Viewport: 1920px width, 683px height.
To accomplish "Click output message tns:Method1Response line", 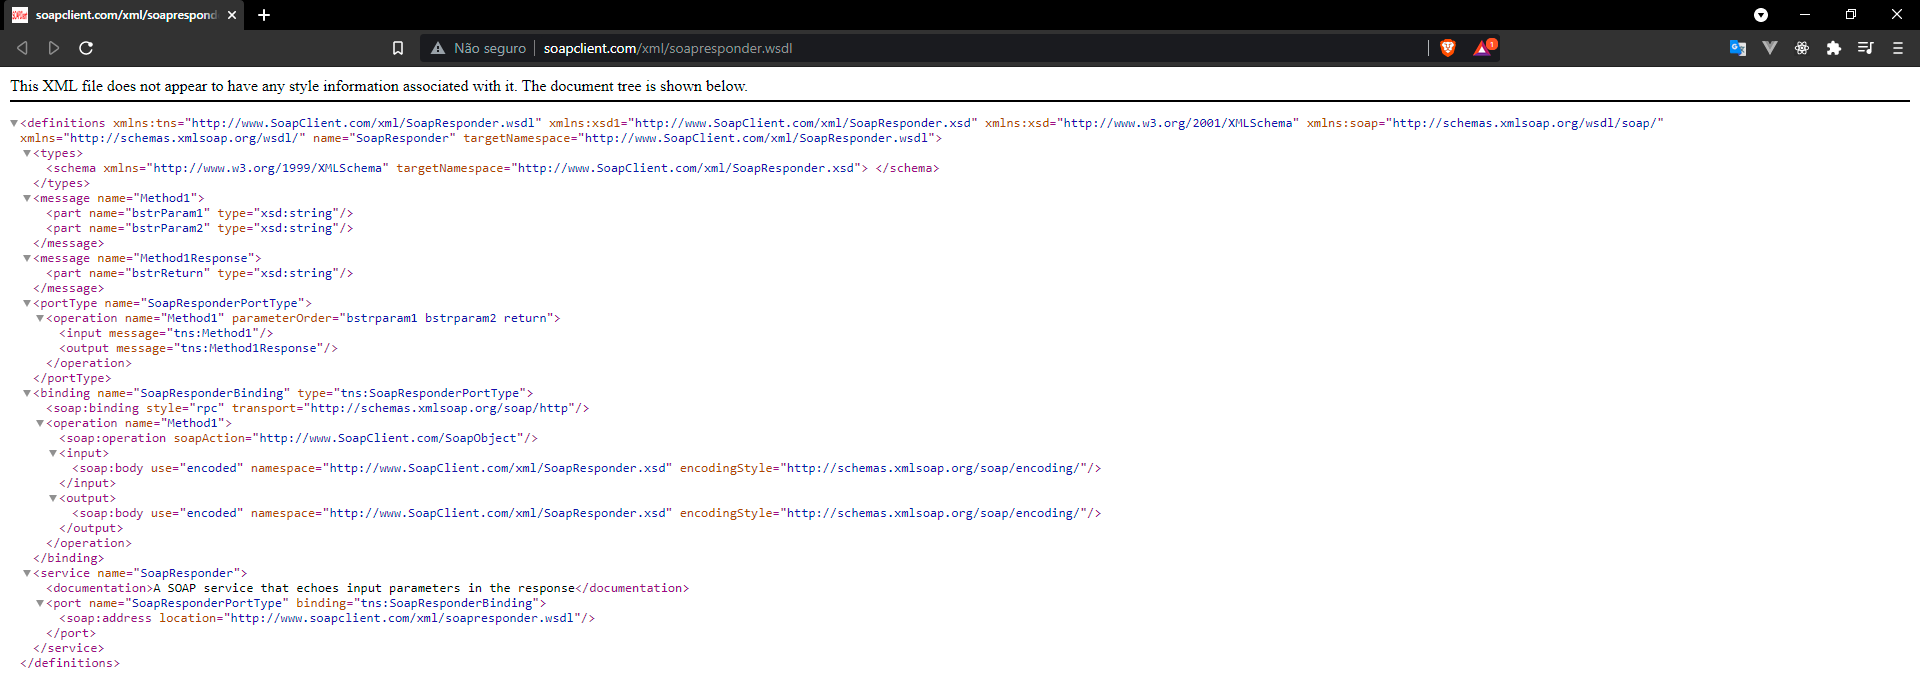I will 198,348.
